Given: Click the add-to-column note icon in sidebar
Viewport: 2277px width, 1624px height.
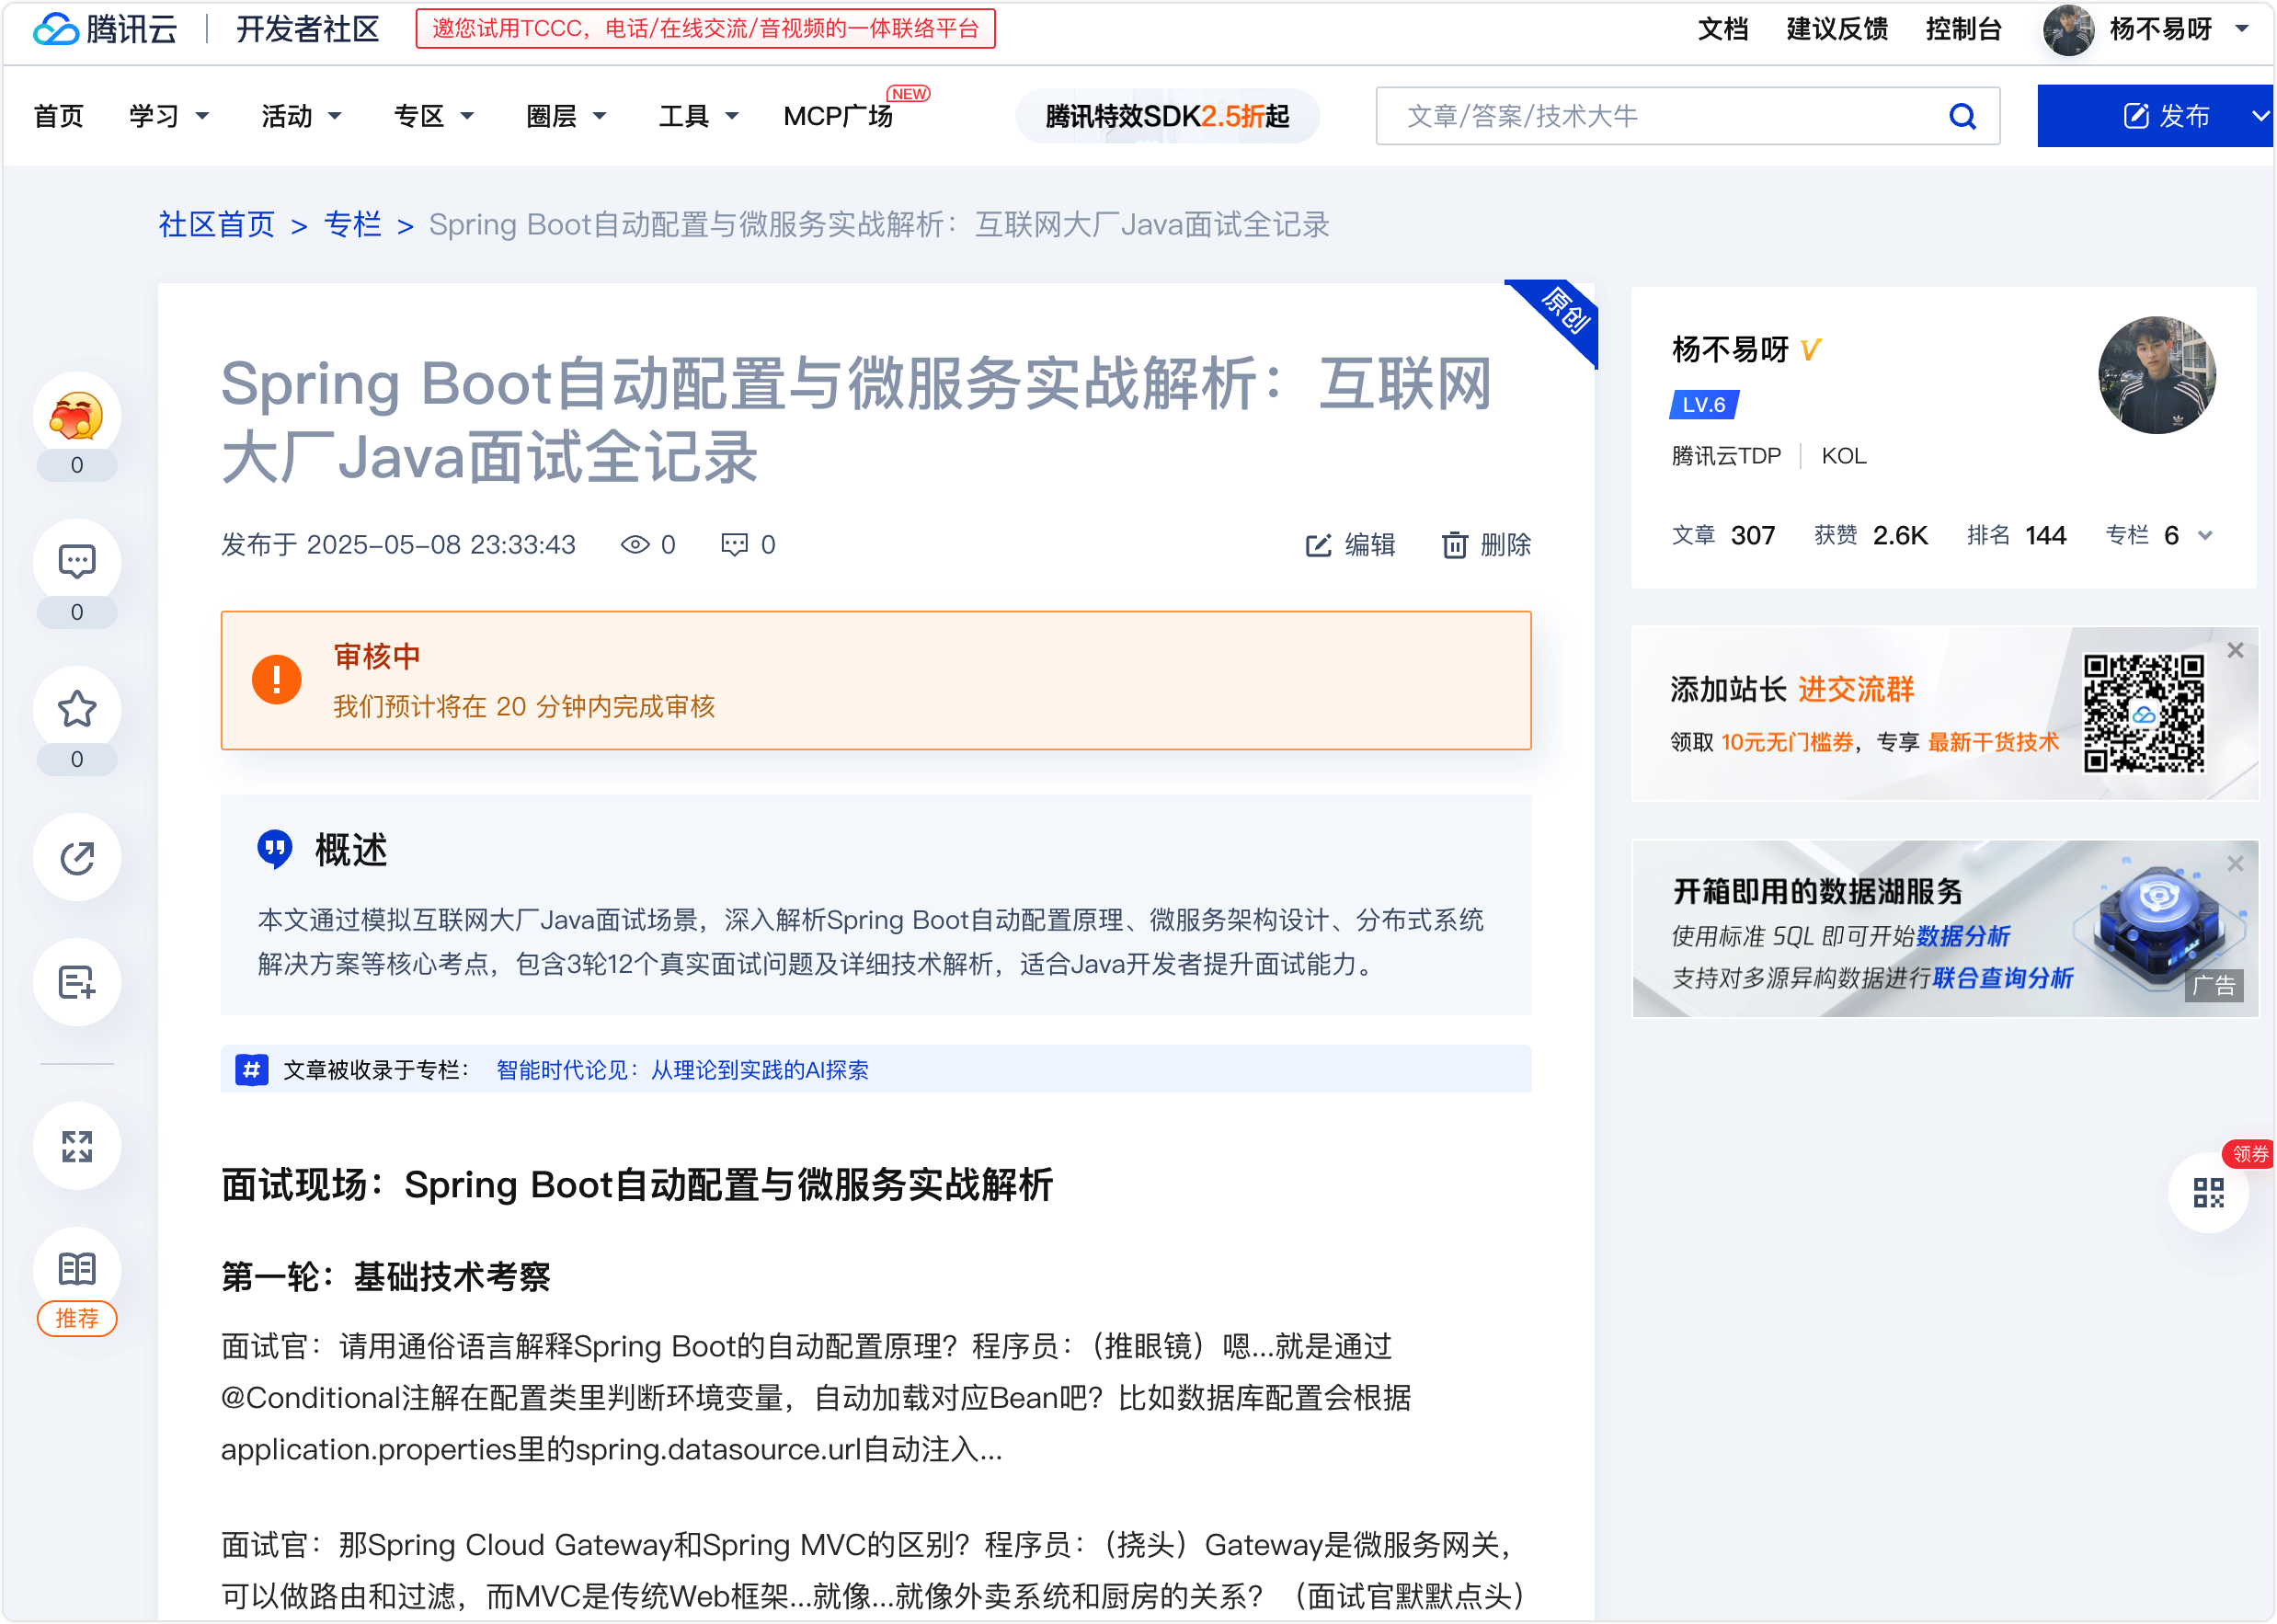Looking at the screenshot, I should (77, 982).
